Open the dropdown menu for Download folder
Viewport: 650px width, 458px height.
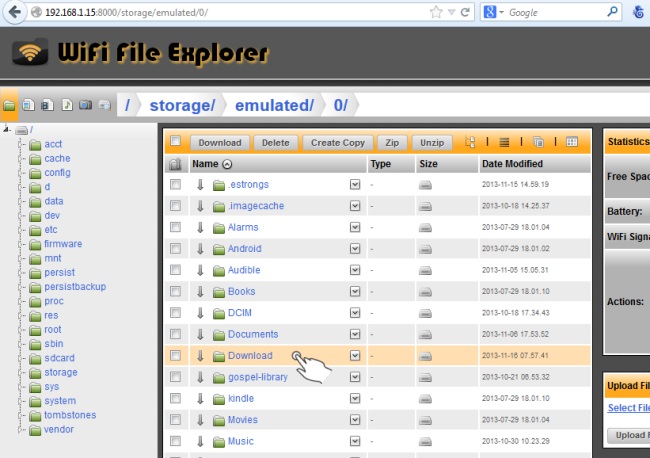(x=355, y=356)
